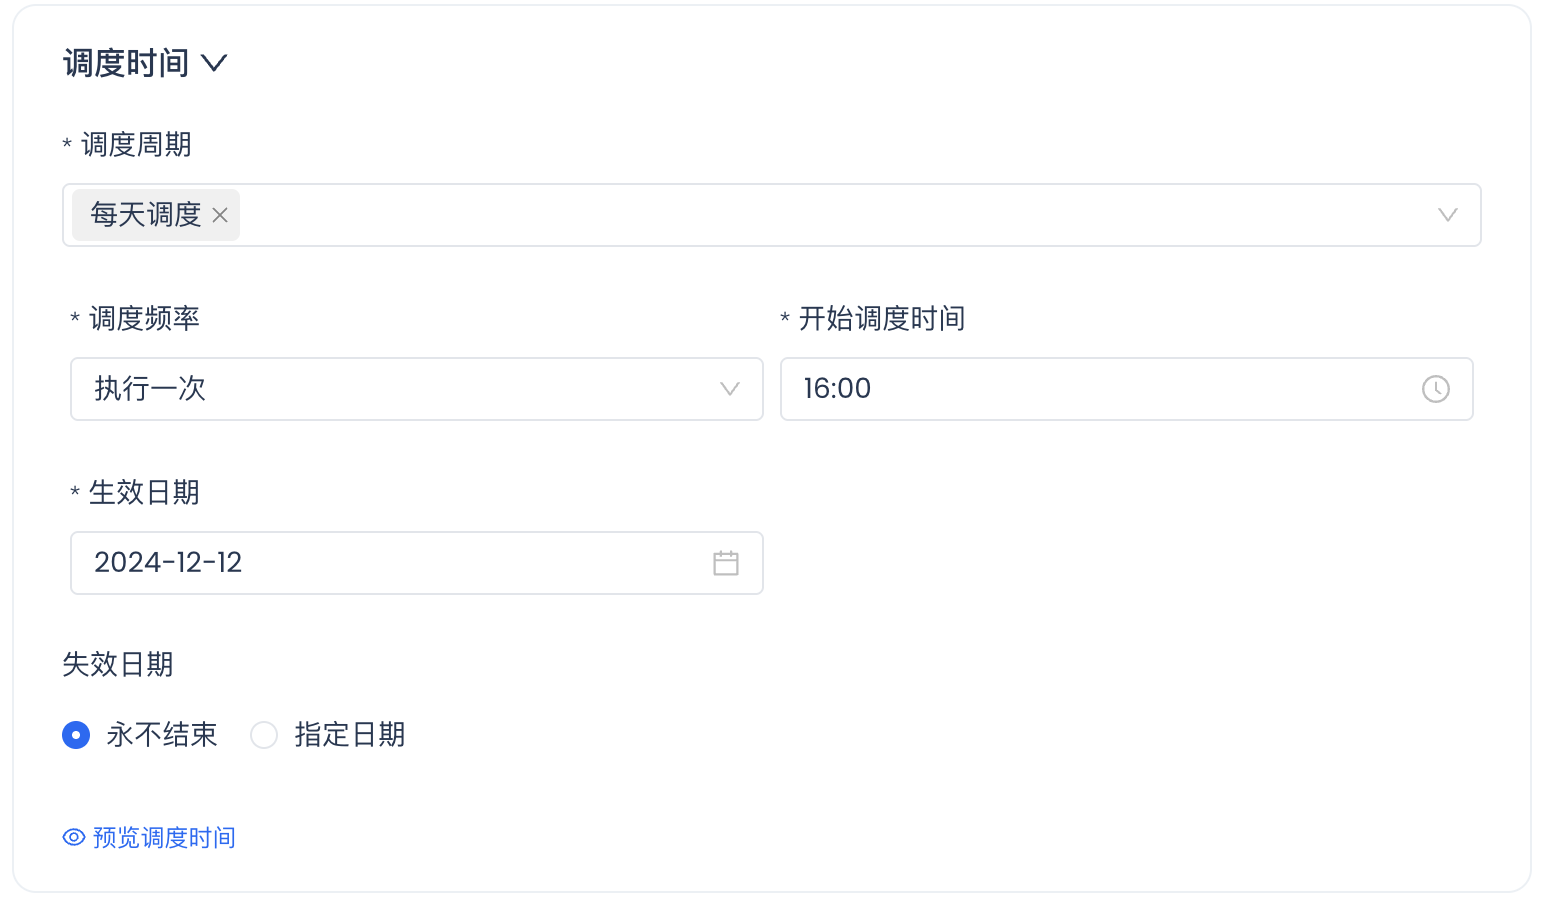Open the calendar icon for 生效日期
The image size is (1554, 906).
coord(726,563)
